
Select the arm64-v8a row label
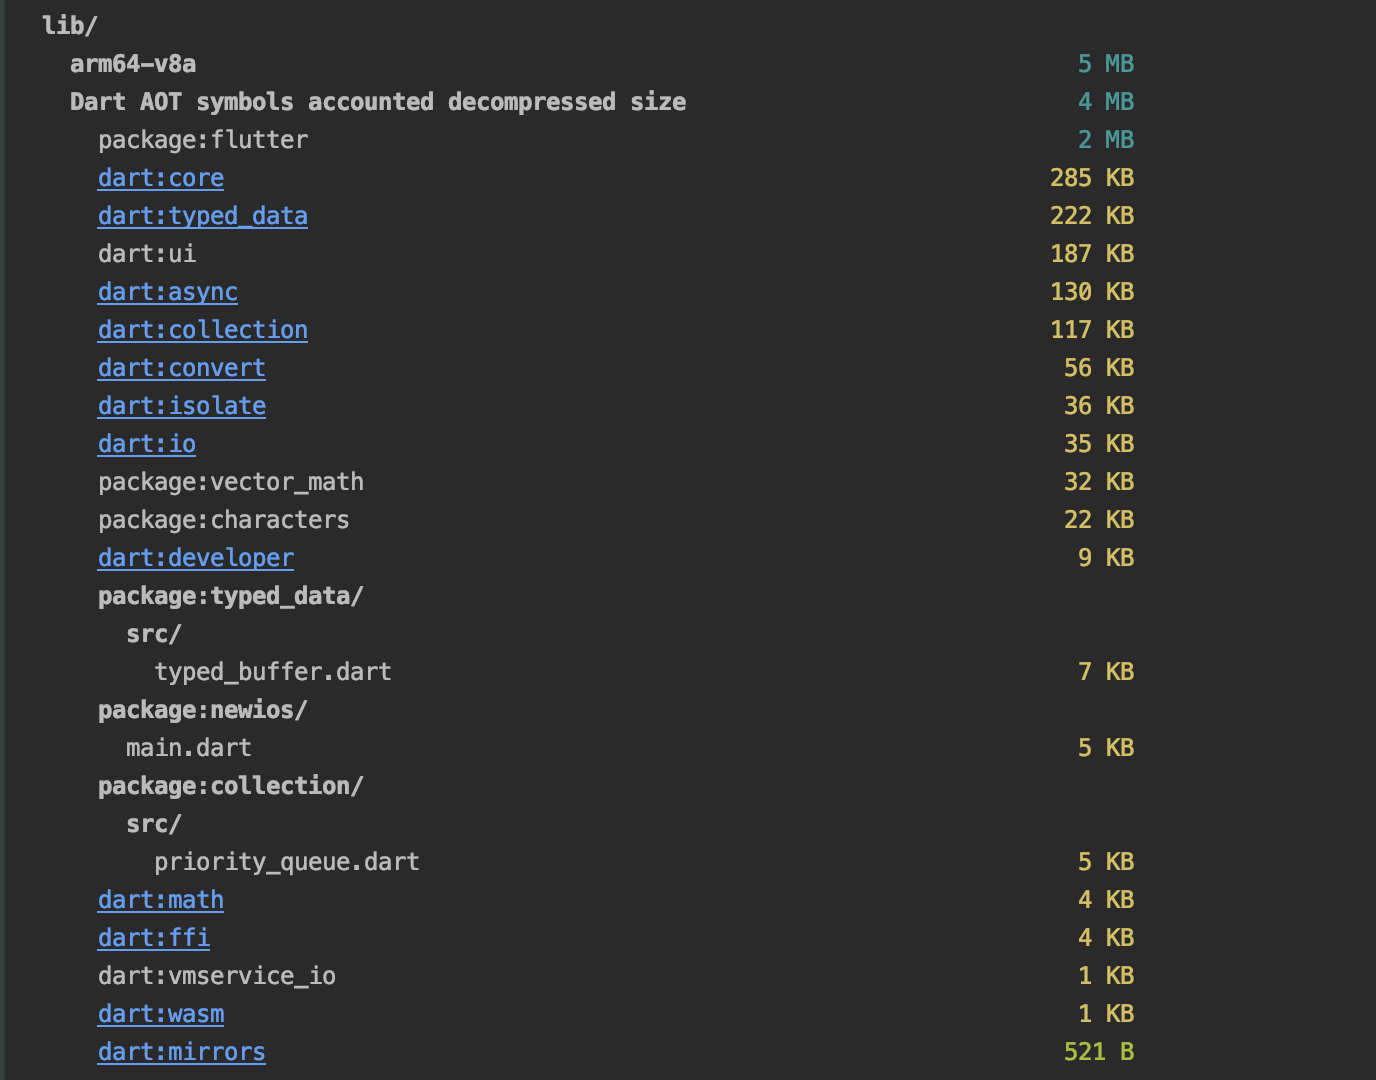pyautogui.click(x=133, y=64)
